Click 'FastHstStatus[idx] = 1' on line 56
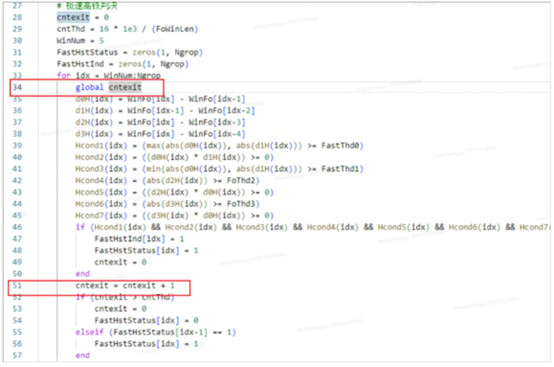Viewport: 554px width, 367px height. [x=146, y=344]
